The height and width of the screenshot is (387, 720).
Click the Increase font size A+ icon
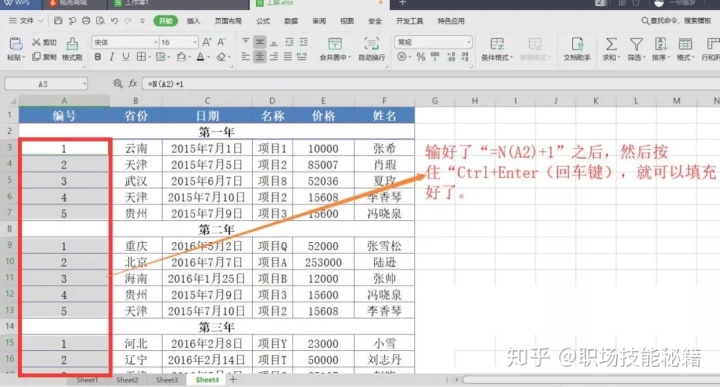coord(207,42)
